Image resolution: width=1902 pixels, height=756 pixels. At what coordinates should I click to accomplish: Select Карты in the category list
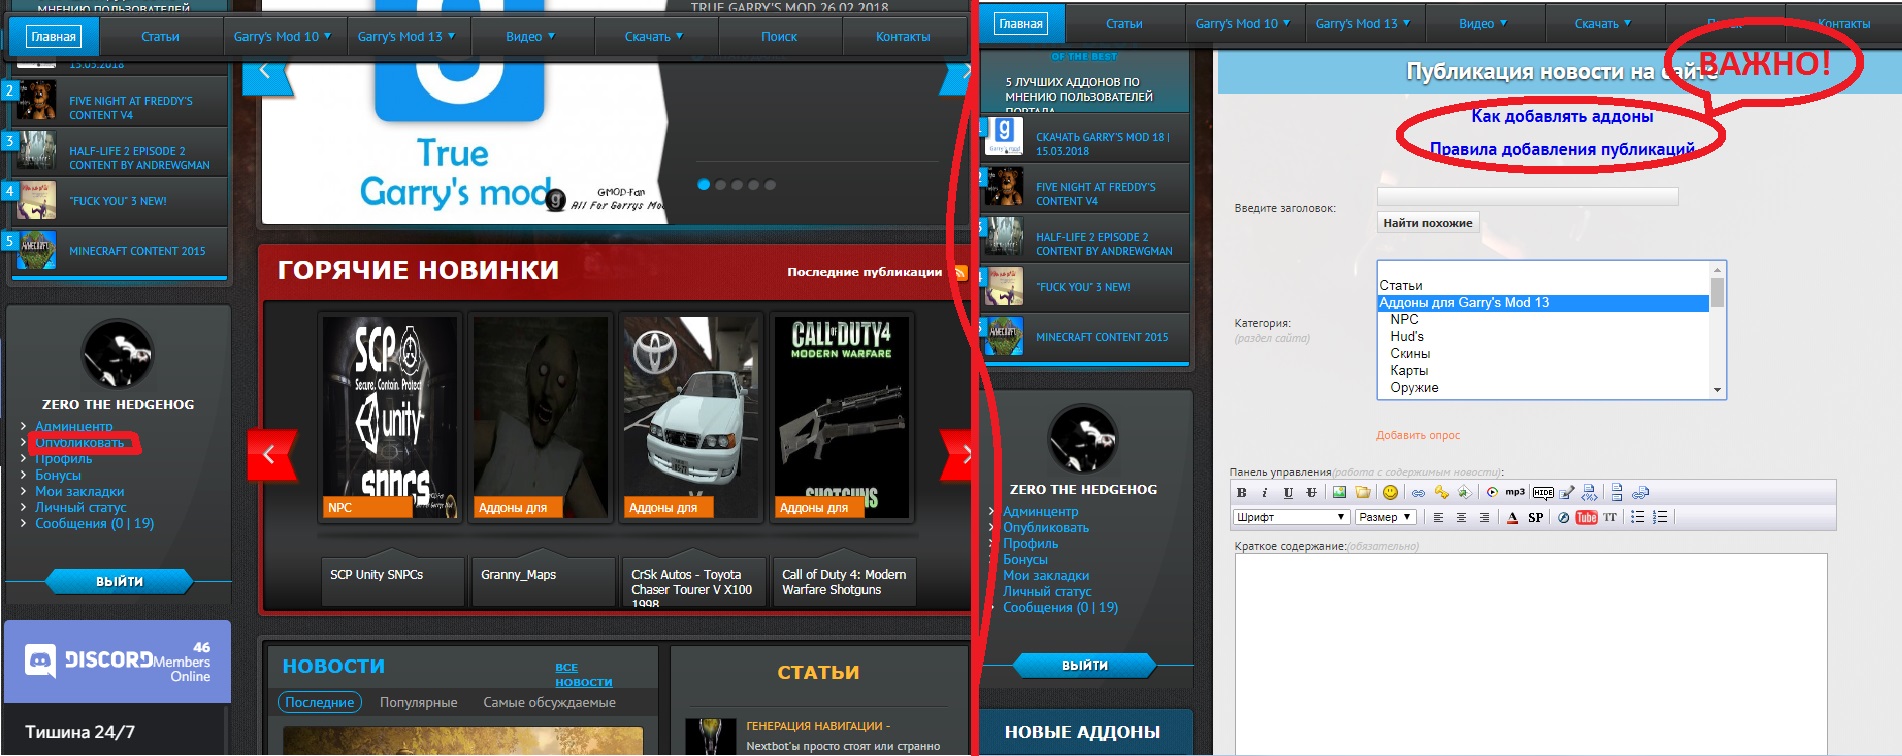1543,371
